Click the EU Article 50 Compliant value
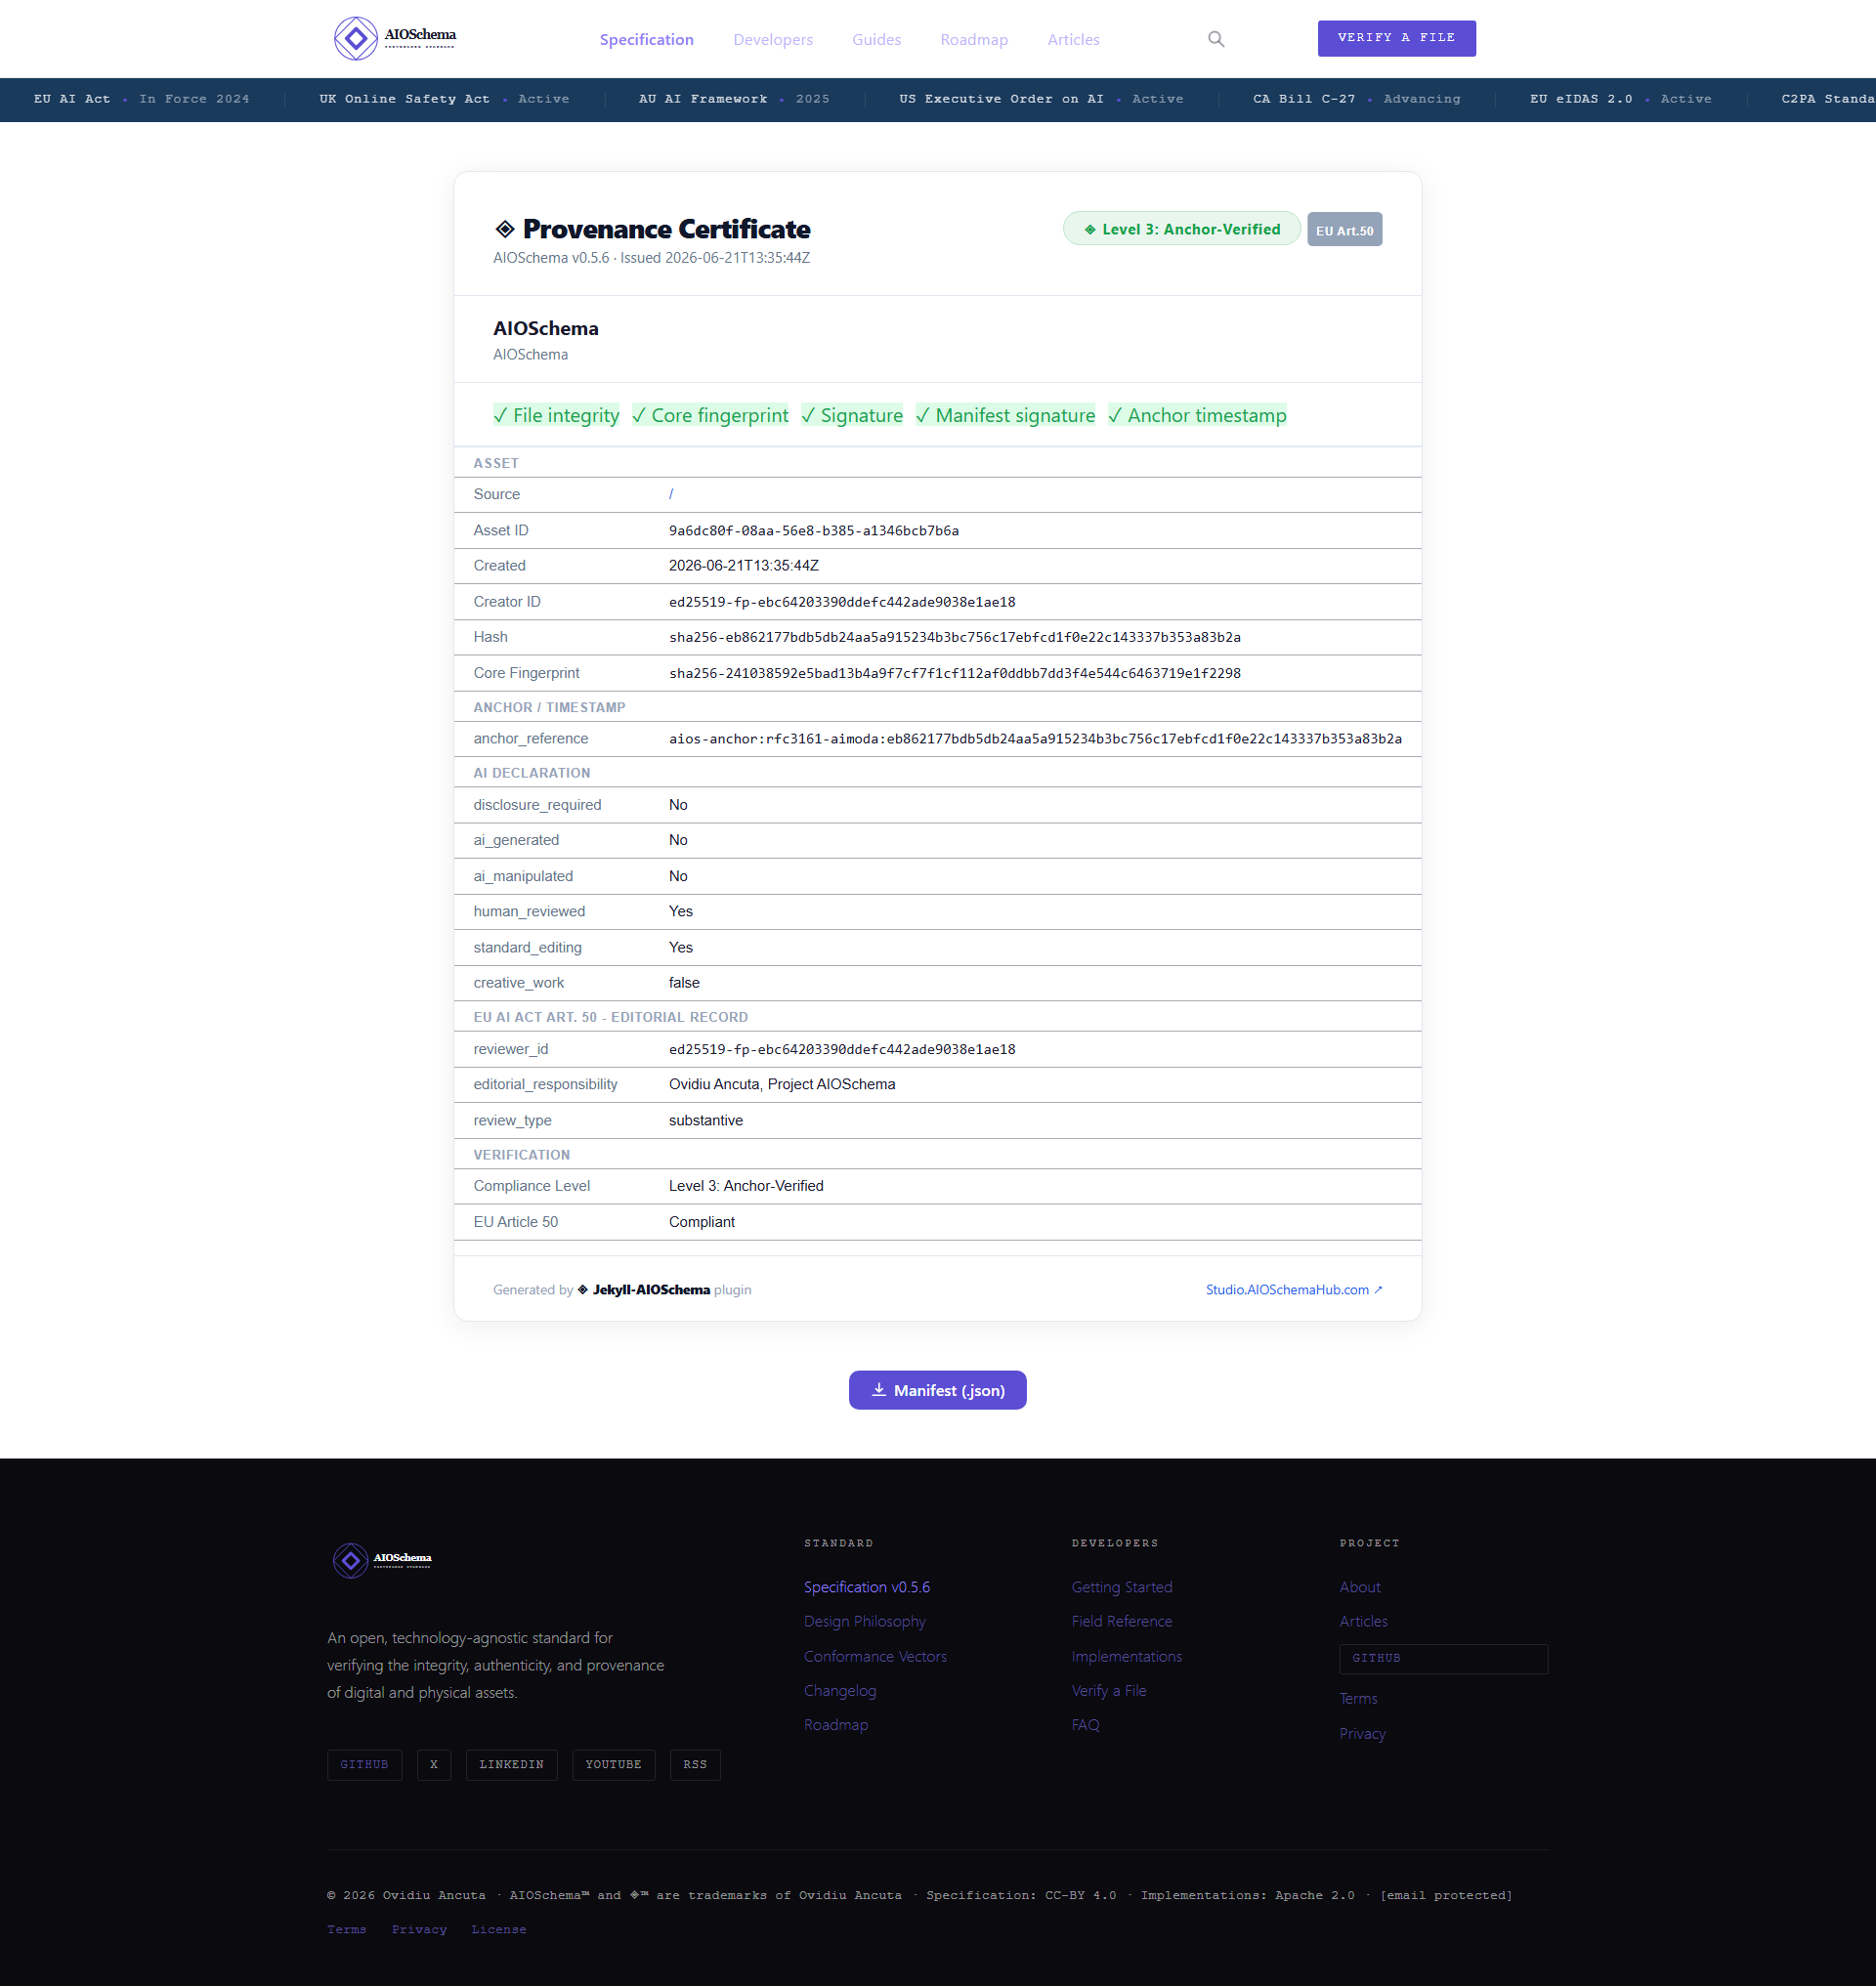Image resolution: width=1876 pixels, height=1986 pixels. [x=702, y=1222]
